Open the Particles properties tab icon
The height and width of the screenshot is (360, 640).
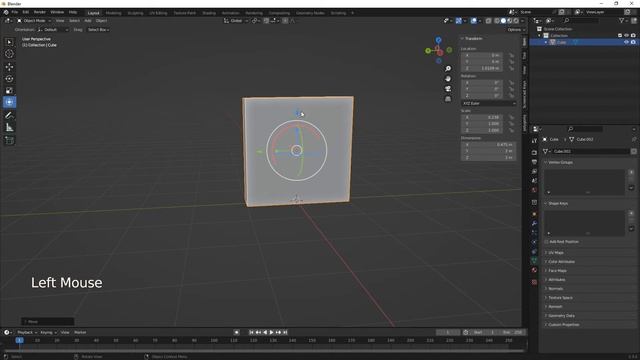point(534,233)
